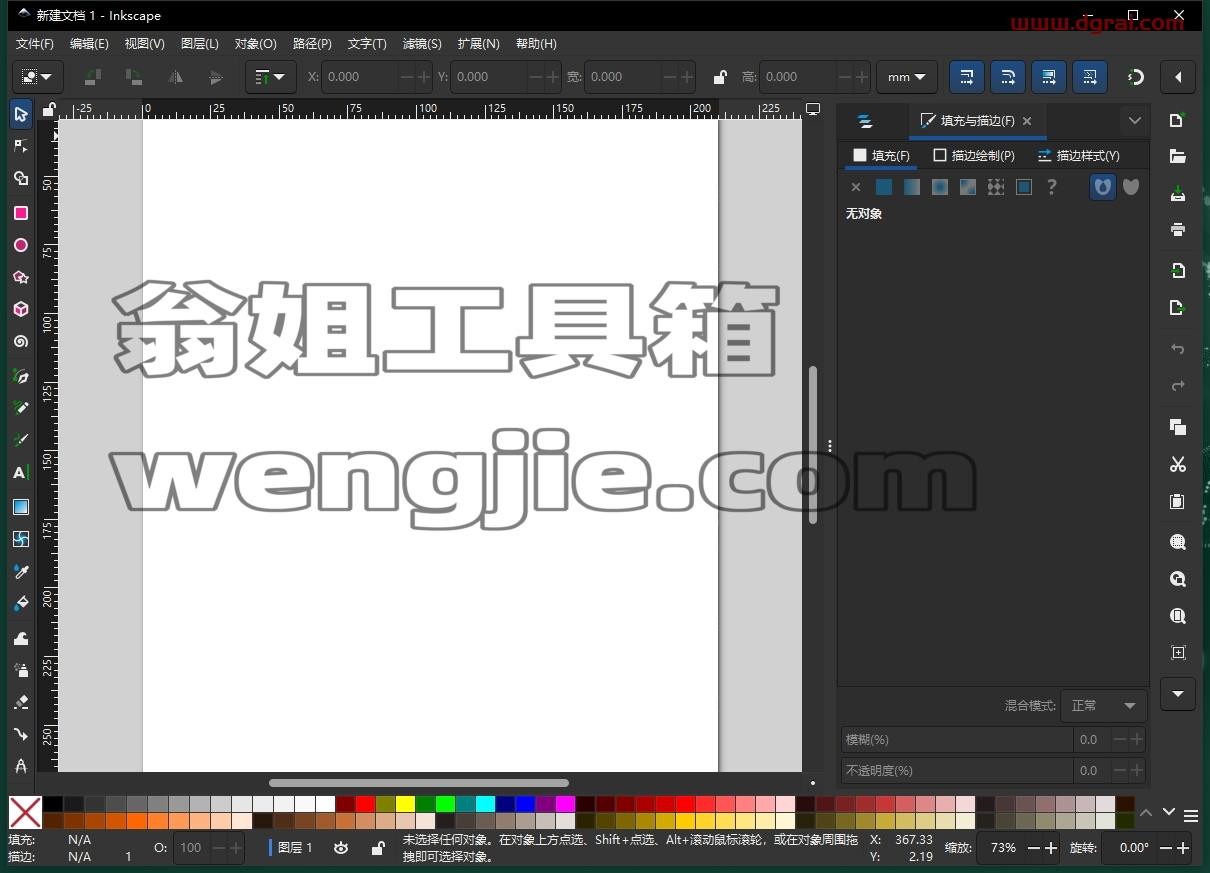1210x873 pixels.
Task: Select the Dropper color picker tool
Action: click(x=20, y=572)
